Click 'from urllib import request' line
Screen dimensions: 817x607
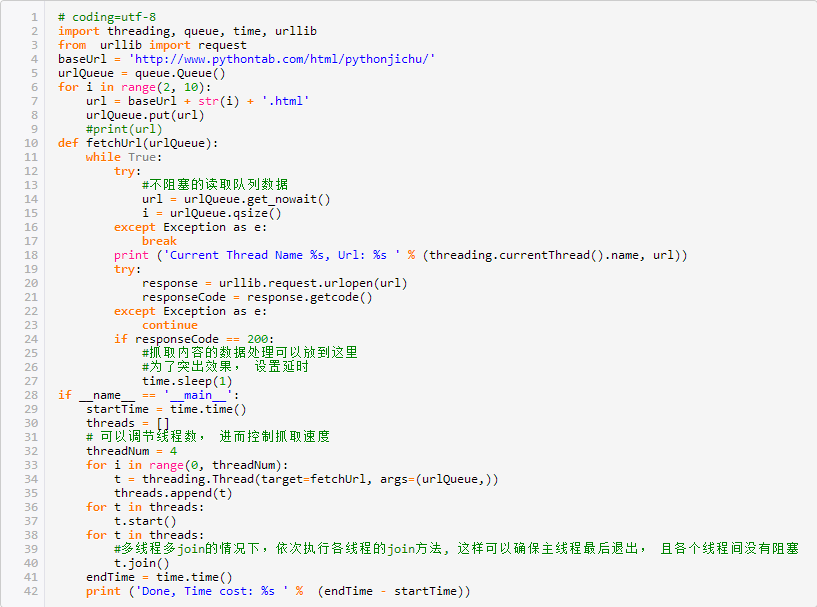click(152, 45)
